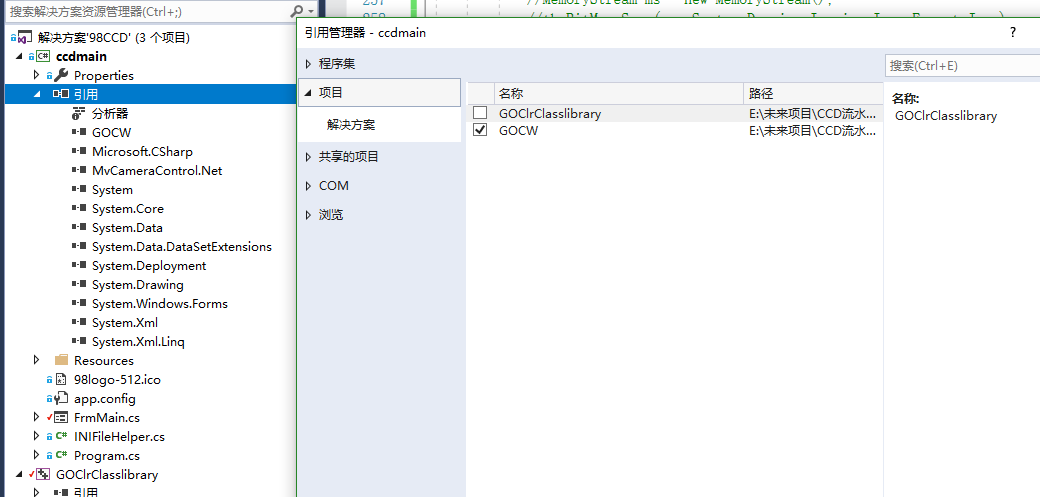Expand the COM category
1040x497 pixels.
point(308,186)
